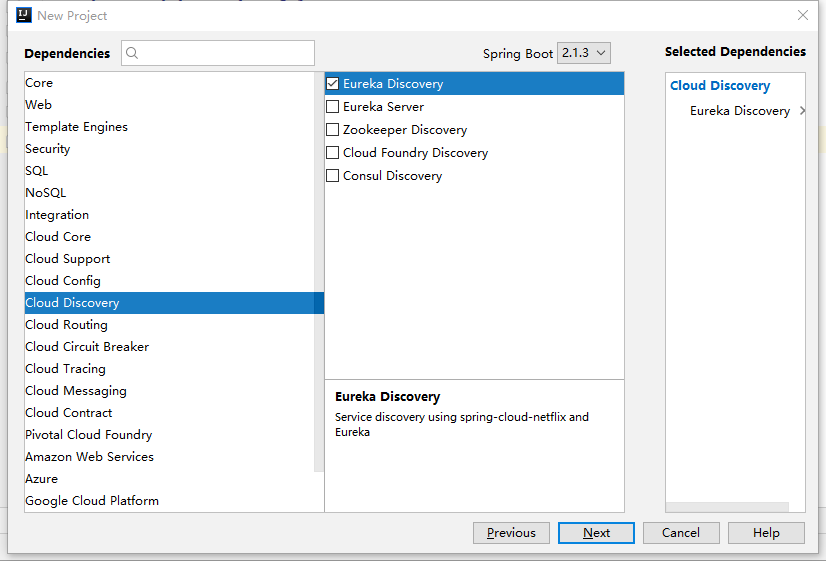Select the Cloud Core category
Viewport: 826px width, 561px height.
(x=169, y=237)
